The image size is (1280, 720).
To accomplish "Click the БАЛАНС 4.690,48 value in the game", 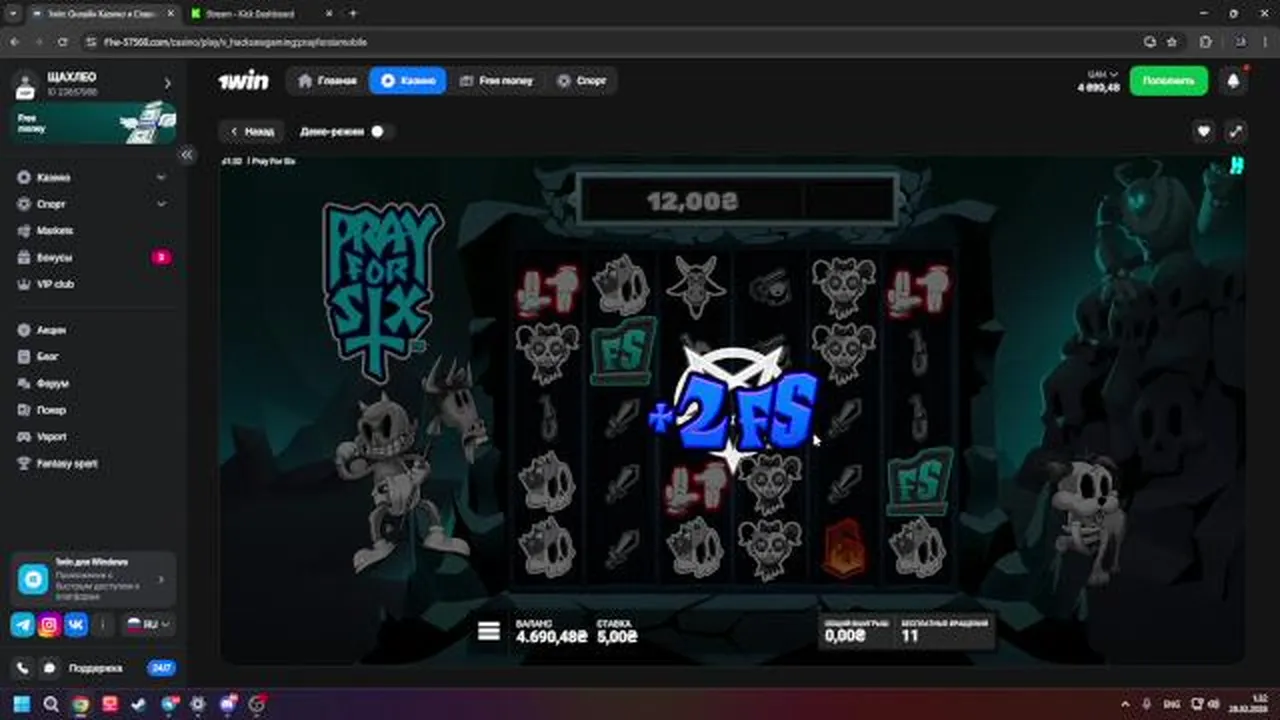I will pos(551,632).
